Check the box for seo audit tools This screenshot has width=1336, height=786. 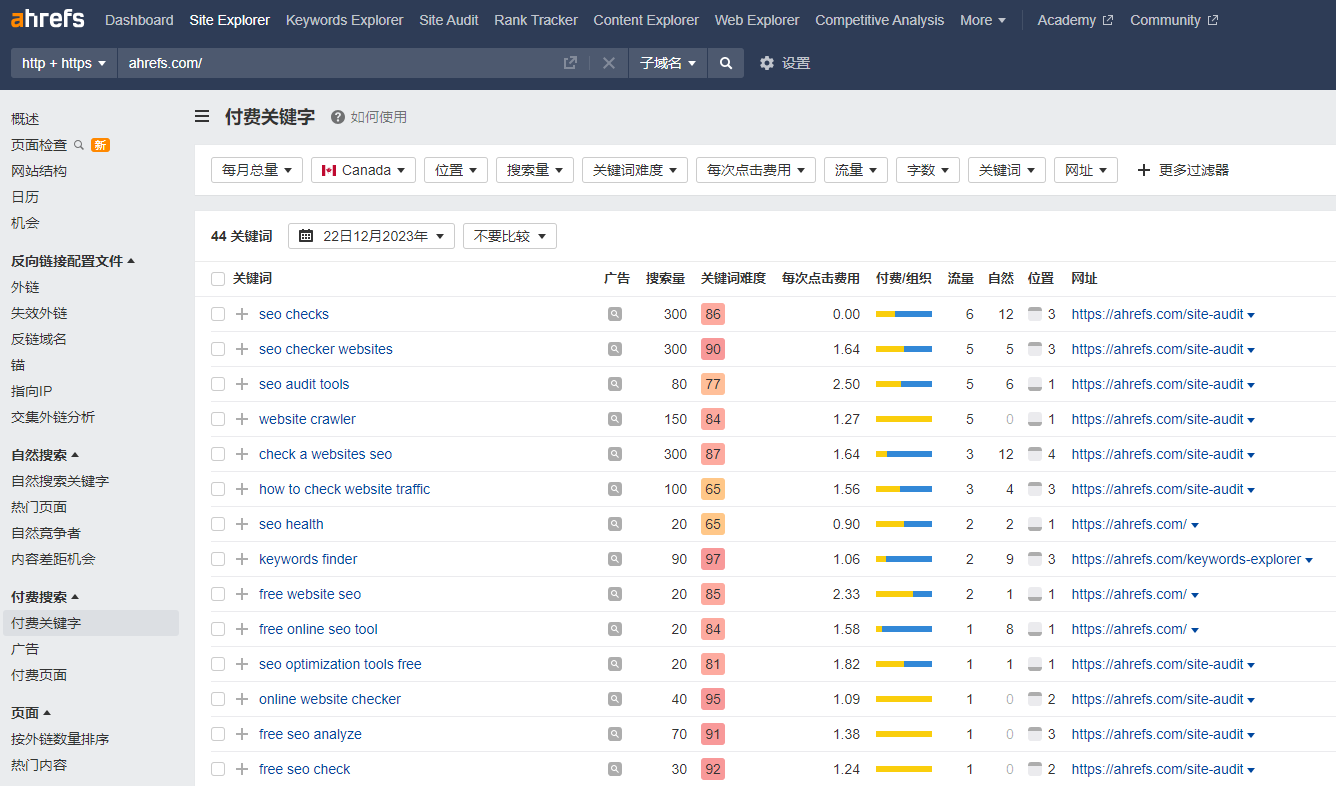218,384
